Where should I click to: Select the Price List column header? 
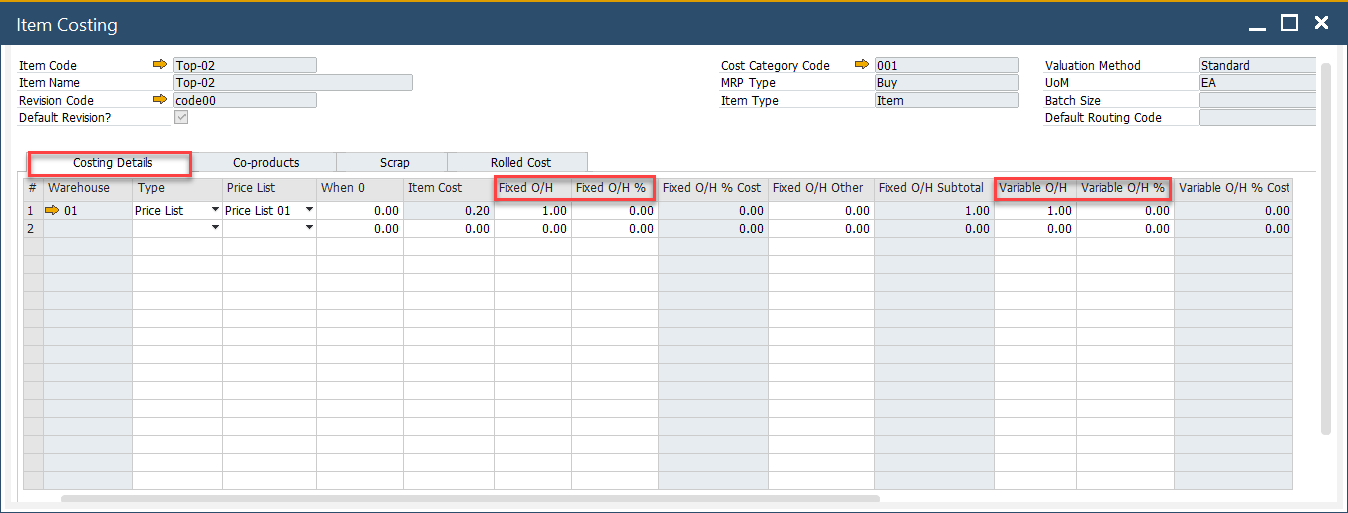[x=269, y=188]
